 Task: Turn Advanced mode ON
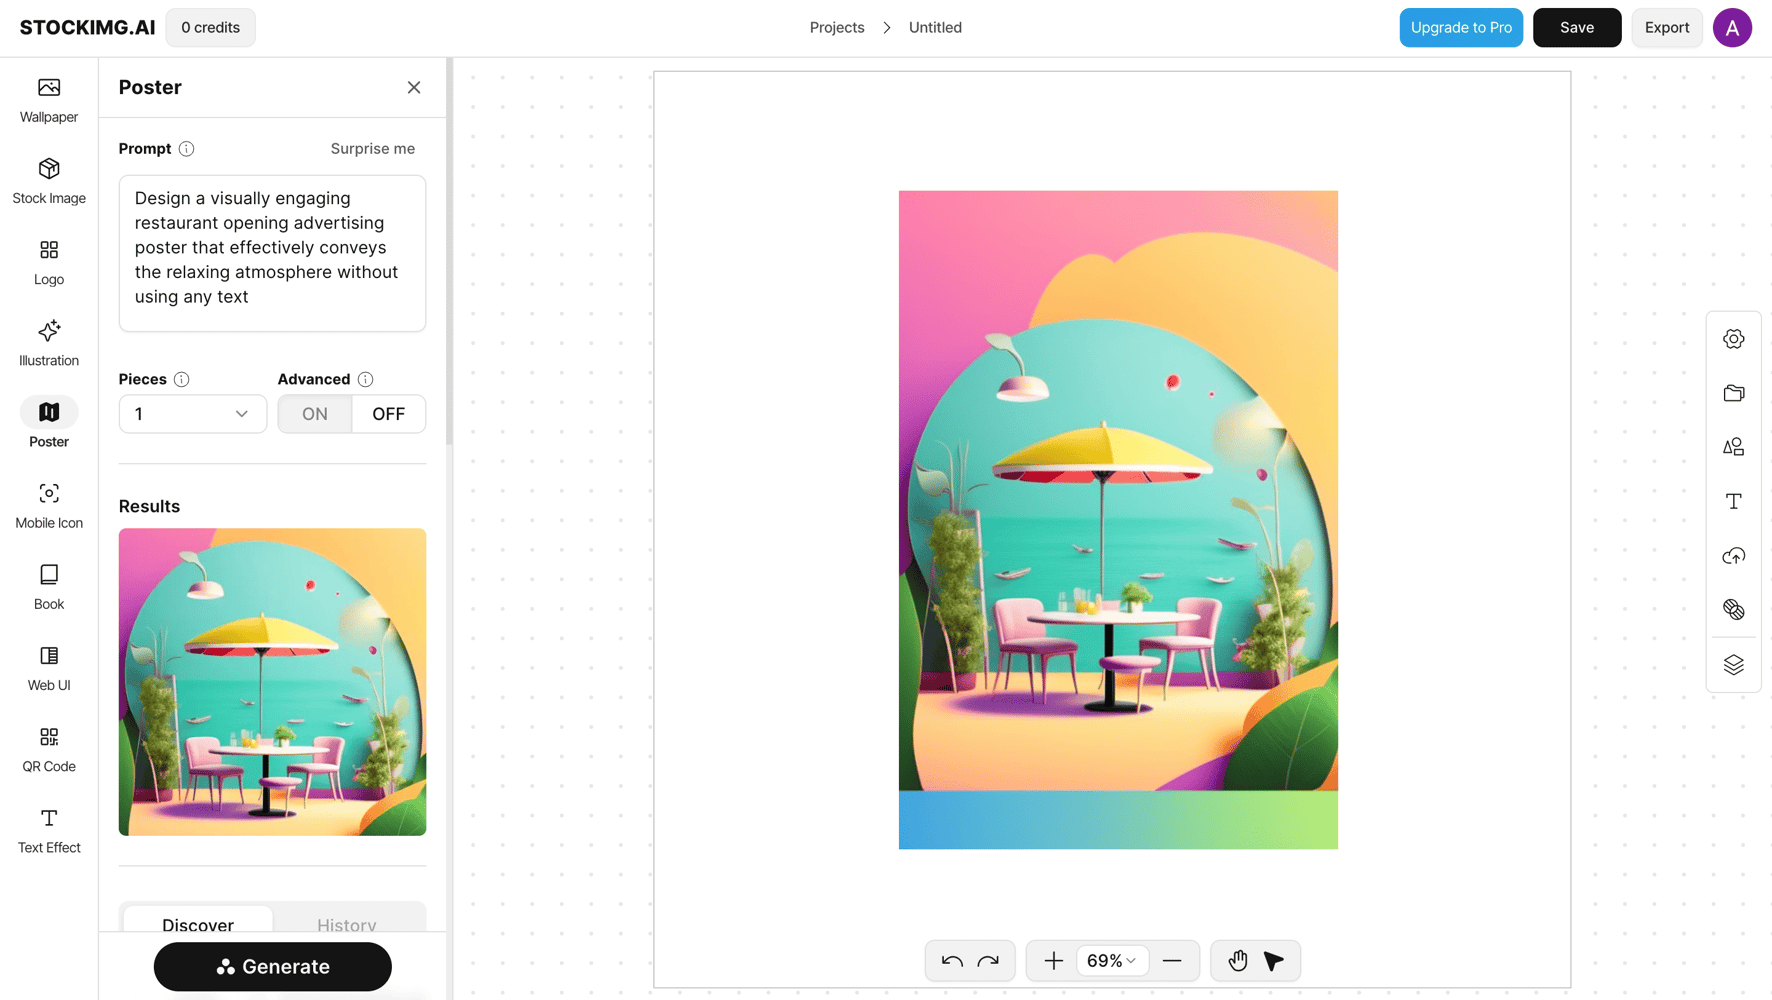tap(314, 413)
